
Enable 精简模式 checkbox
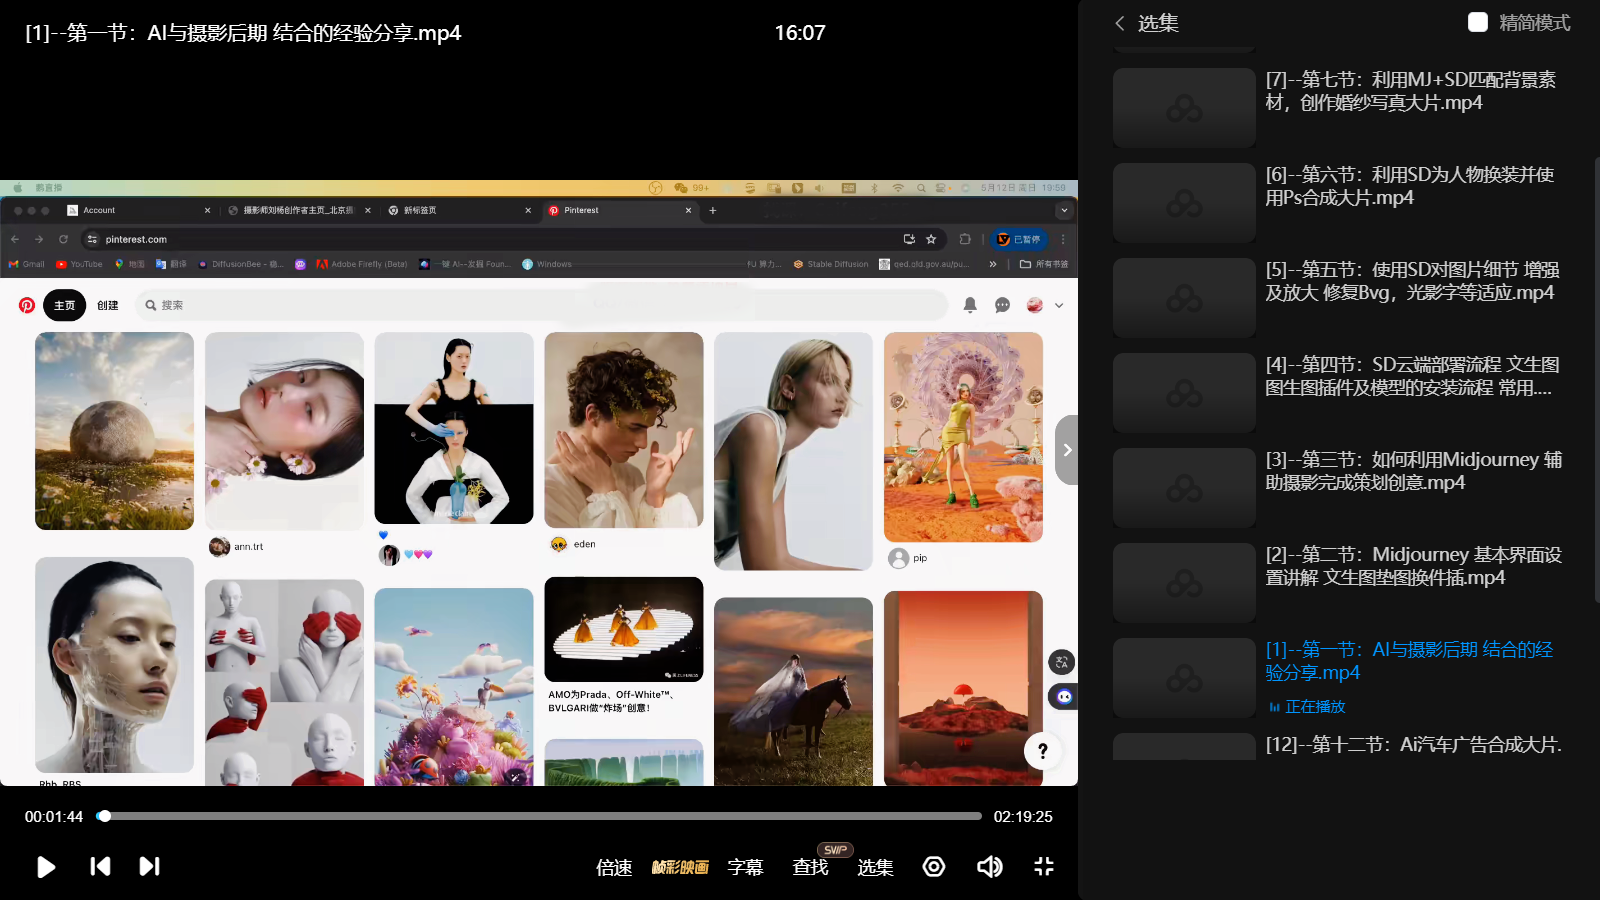1478,23
